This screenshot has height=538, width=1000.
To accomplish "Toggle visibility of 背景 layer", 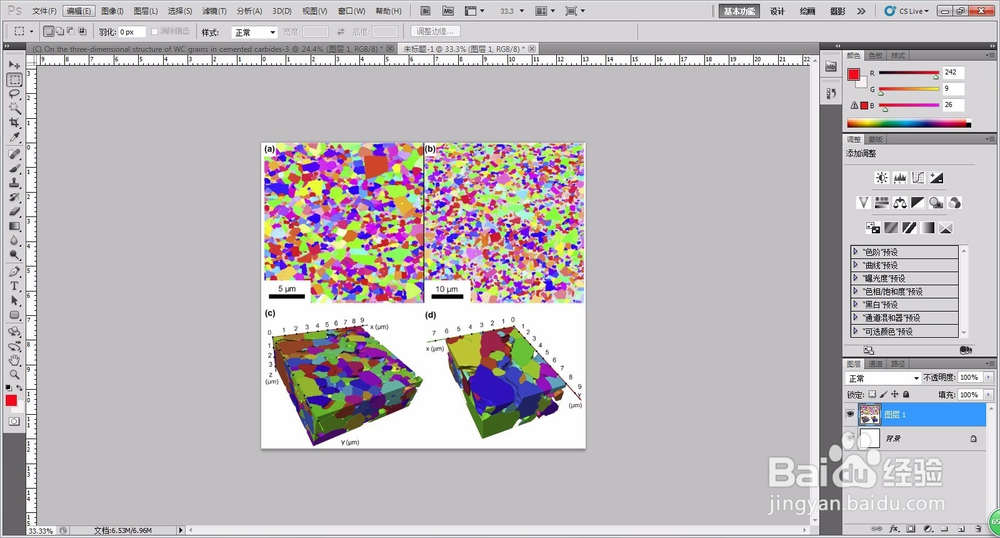I will 850,439.
